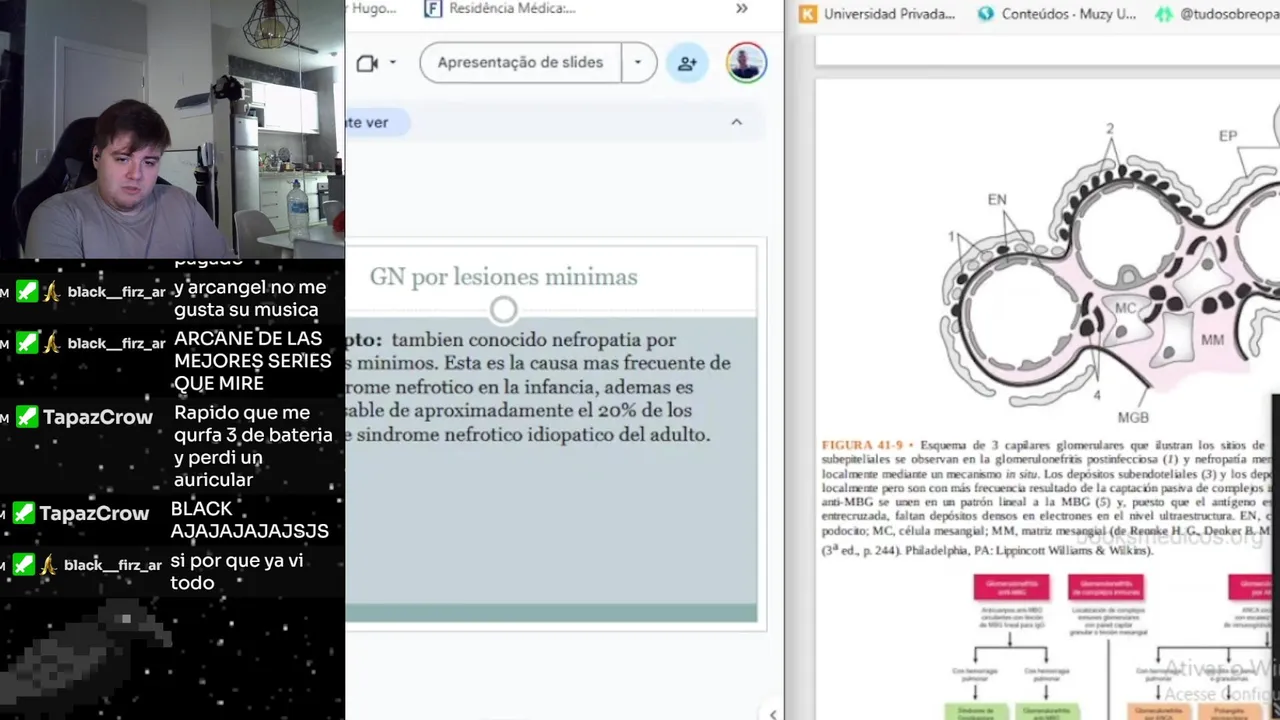This screenshot has height=720, width=1280.
Task: Click banana badge beside 'ARCANE DE LAS' message
Action: tap(52, 343)
